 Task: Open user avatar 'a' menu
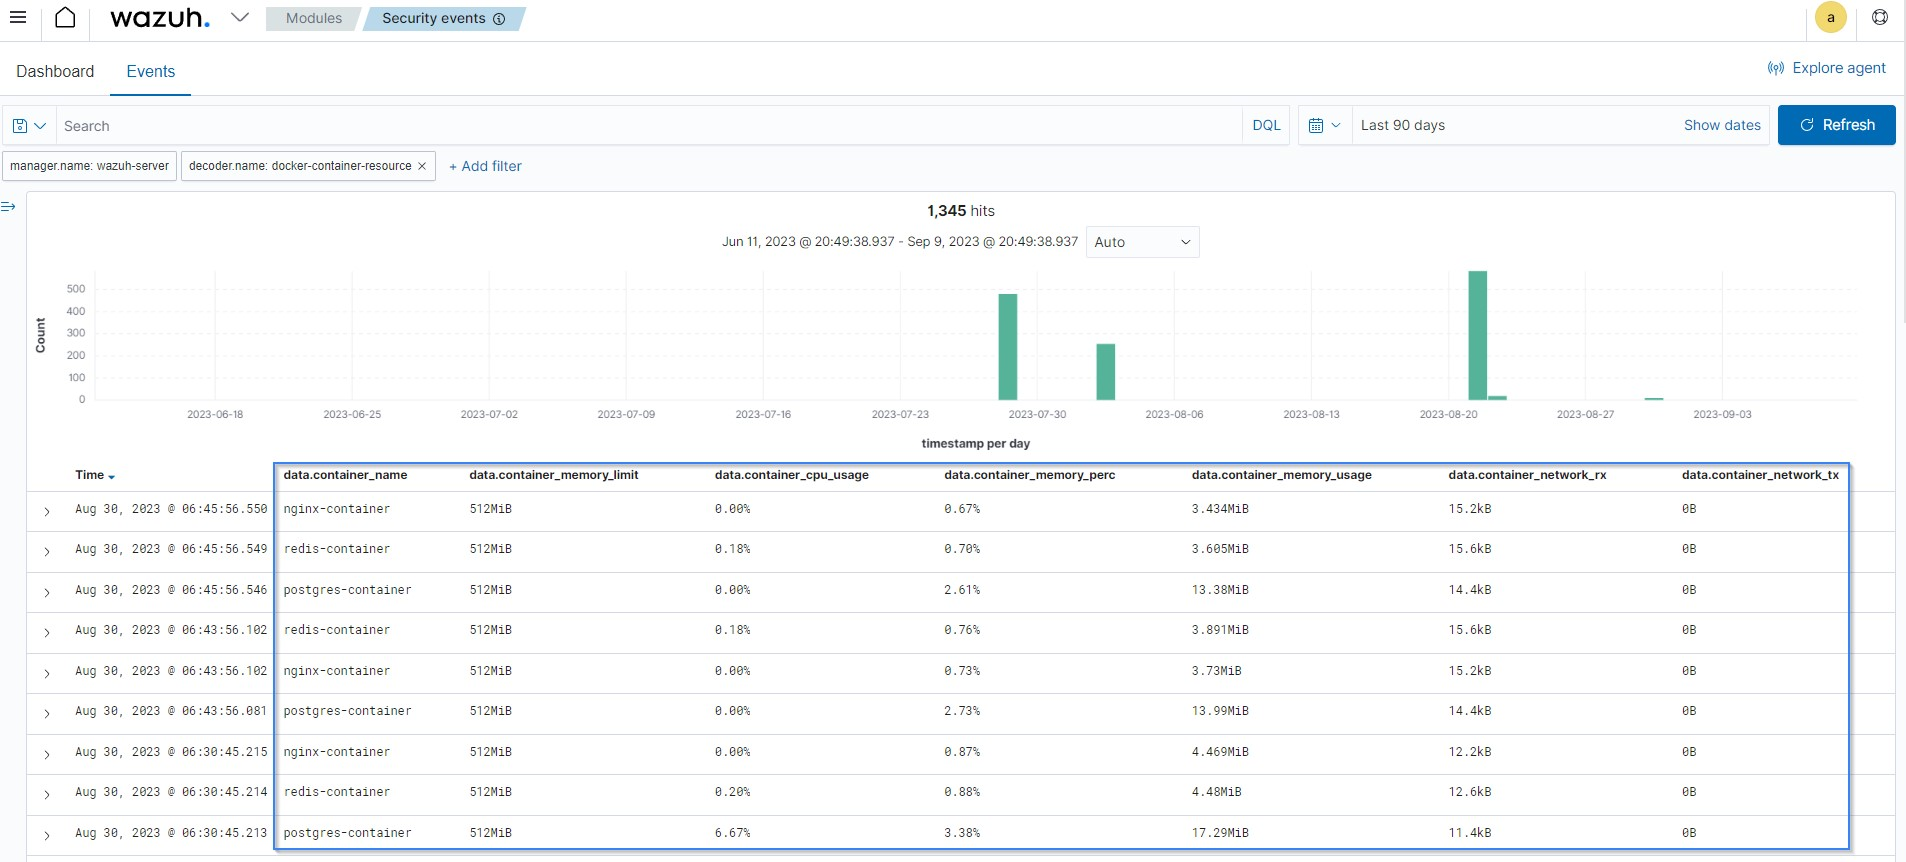tap(1831, 17)
